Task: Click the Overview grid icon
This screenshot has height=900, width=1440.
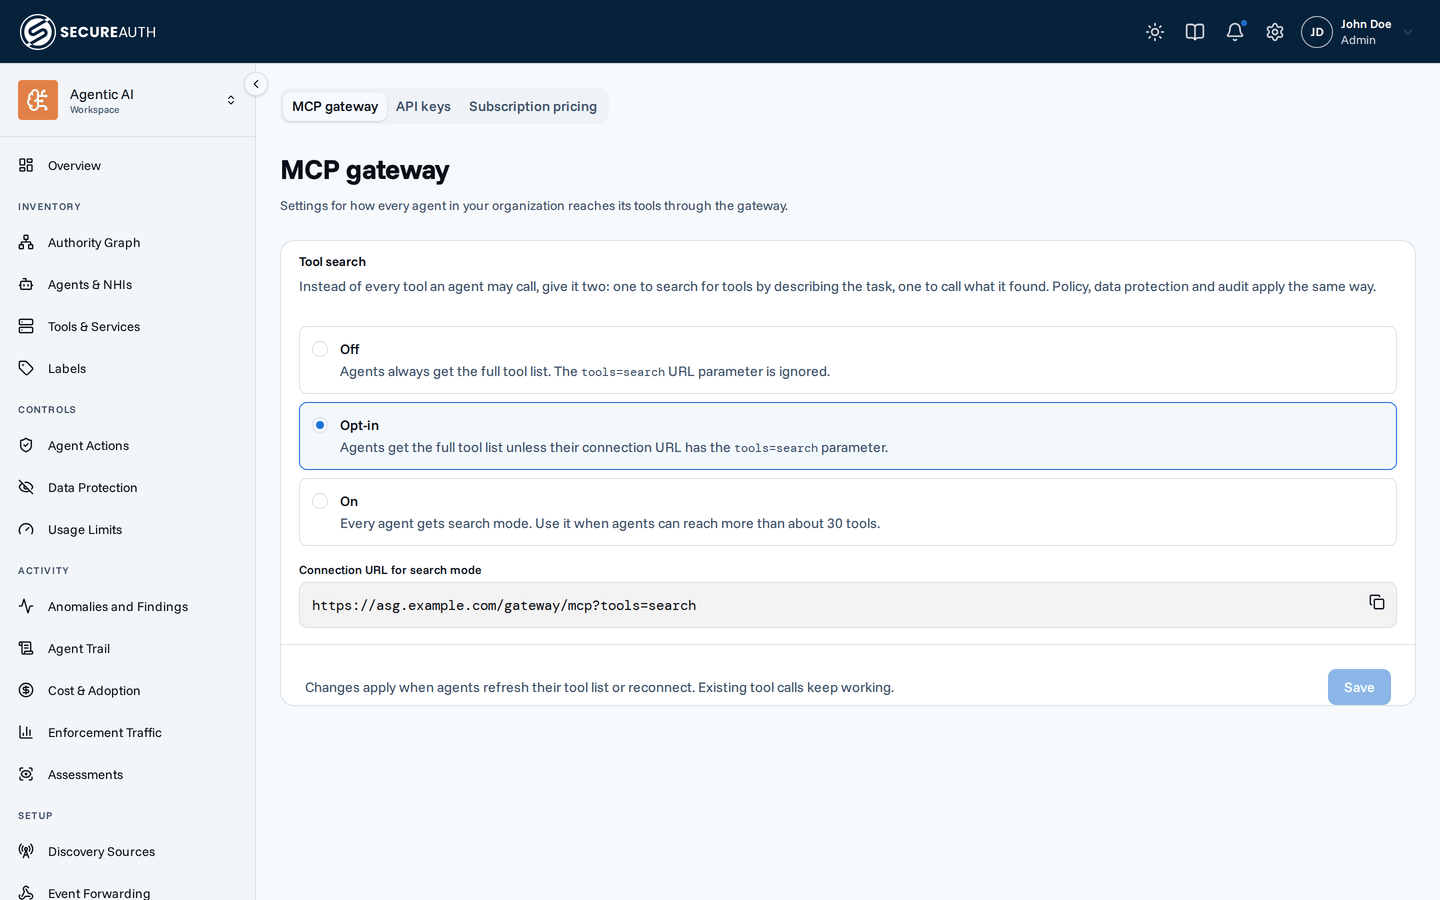Action: [x=26, y=165]
